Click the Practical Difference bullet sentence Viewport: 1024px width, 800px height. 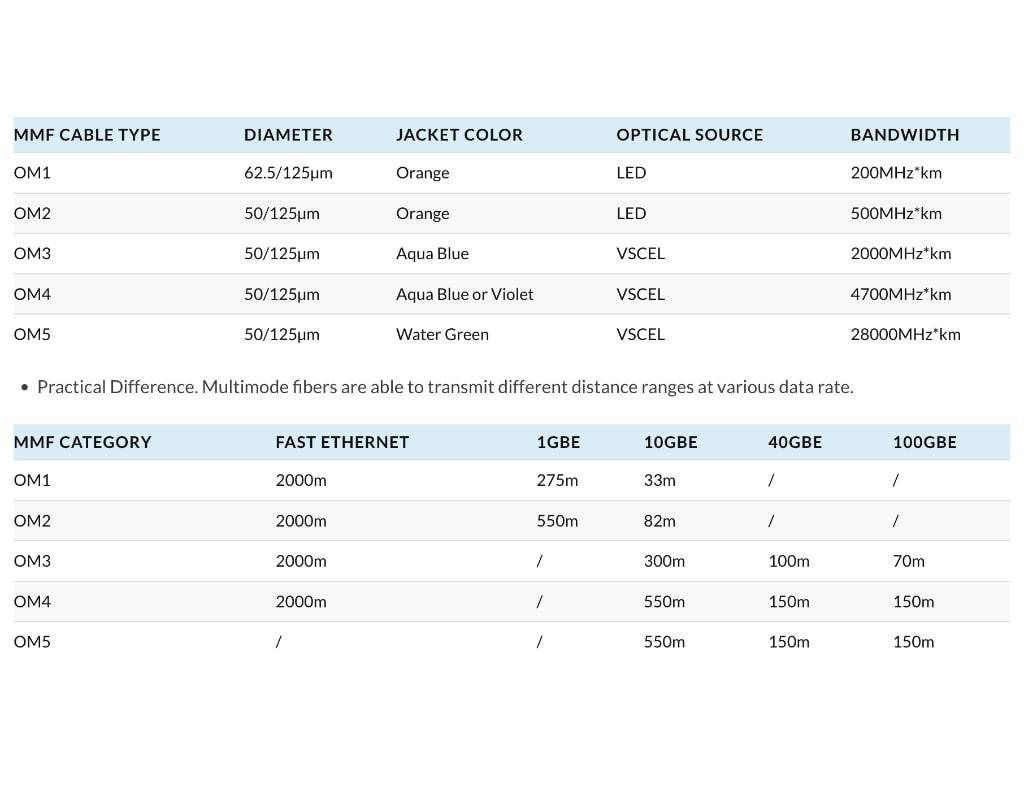(445, 387)
